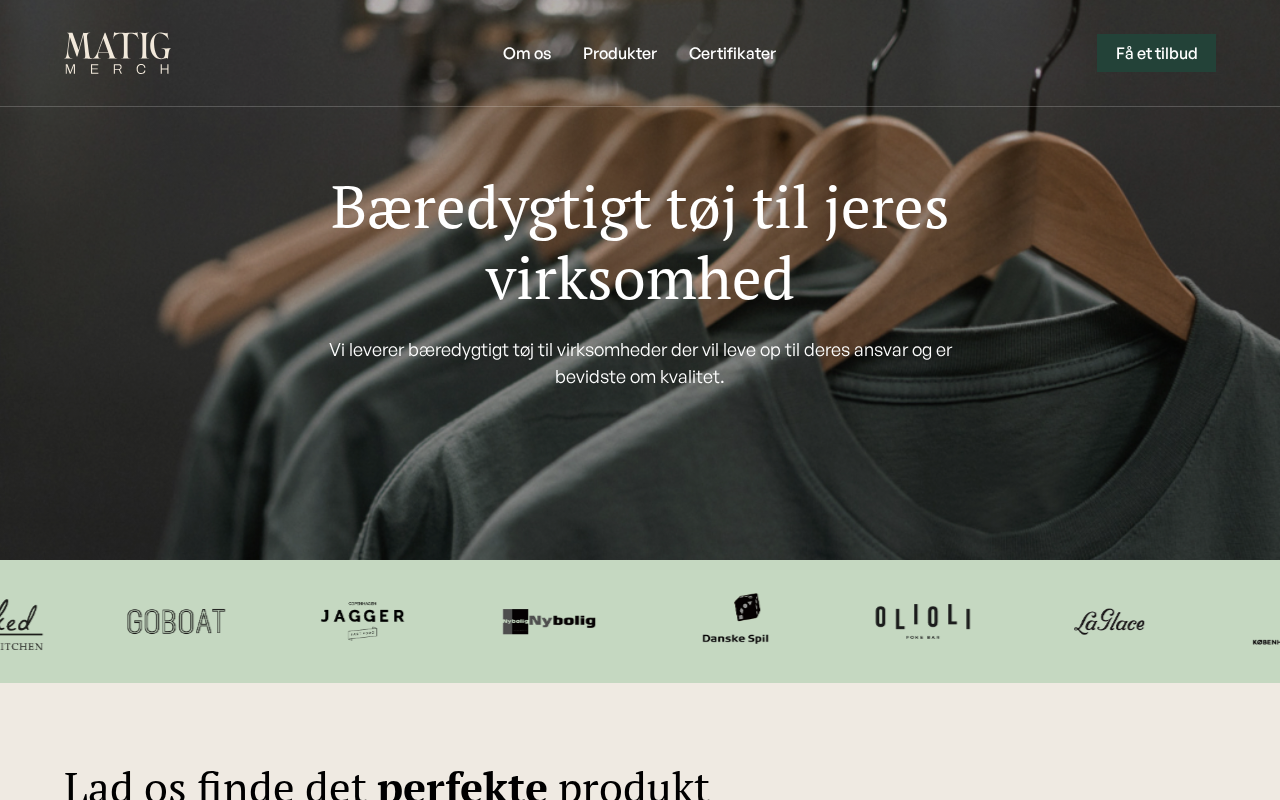The image size is (1280, 800).
Task: Click the Jagger logo
Action: point(362,621)
